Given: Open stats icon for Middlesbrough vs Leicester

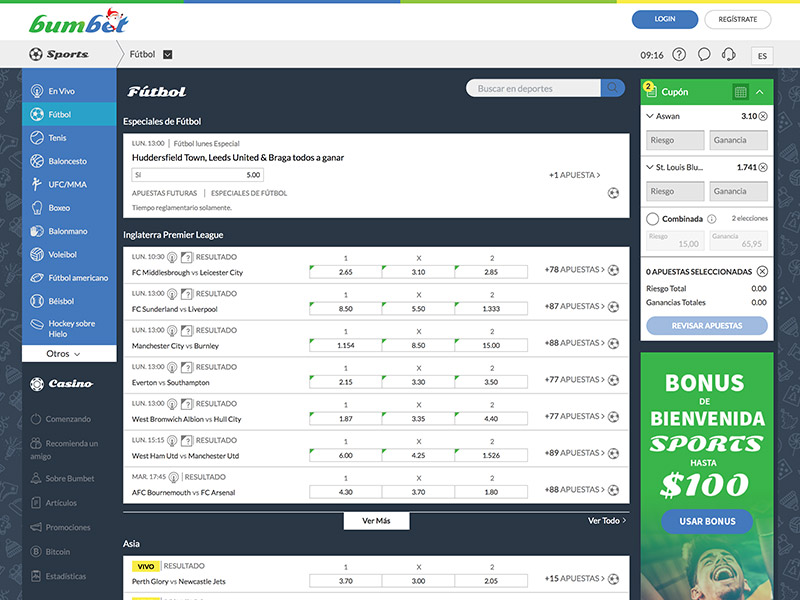Looking at the screenshot, I should [187, 257].
